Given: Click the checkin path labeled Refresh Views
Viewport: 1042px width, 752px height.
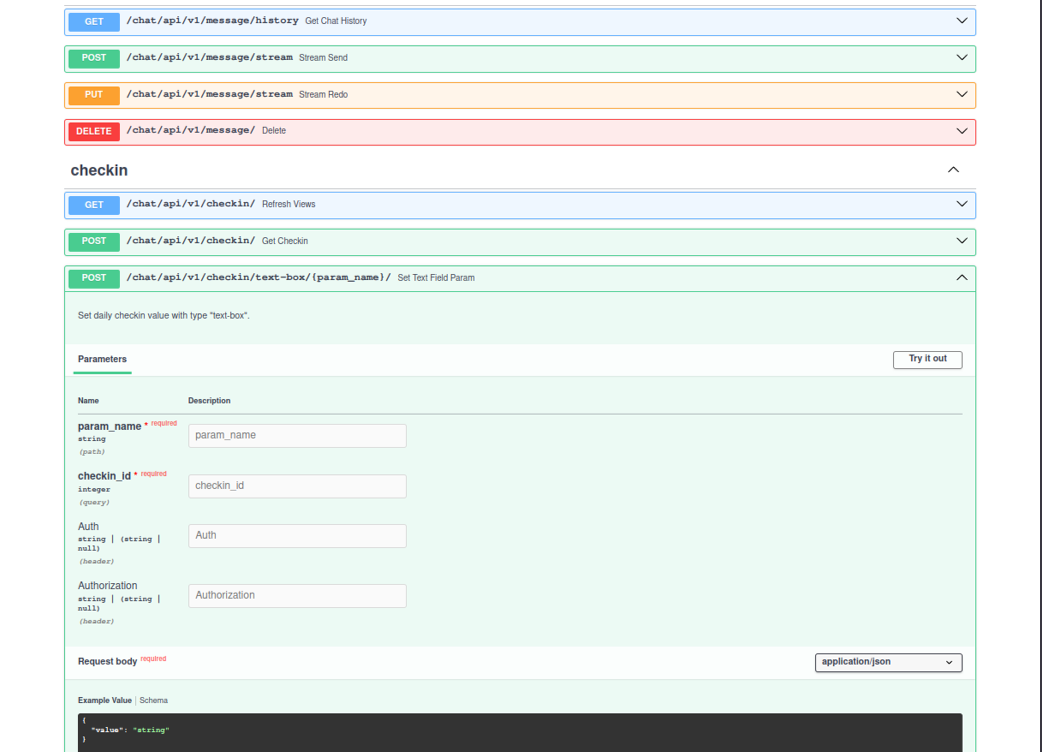Looking at the screenshot, I should [x=191, y=204].
